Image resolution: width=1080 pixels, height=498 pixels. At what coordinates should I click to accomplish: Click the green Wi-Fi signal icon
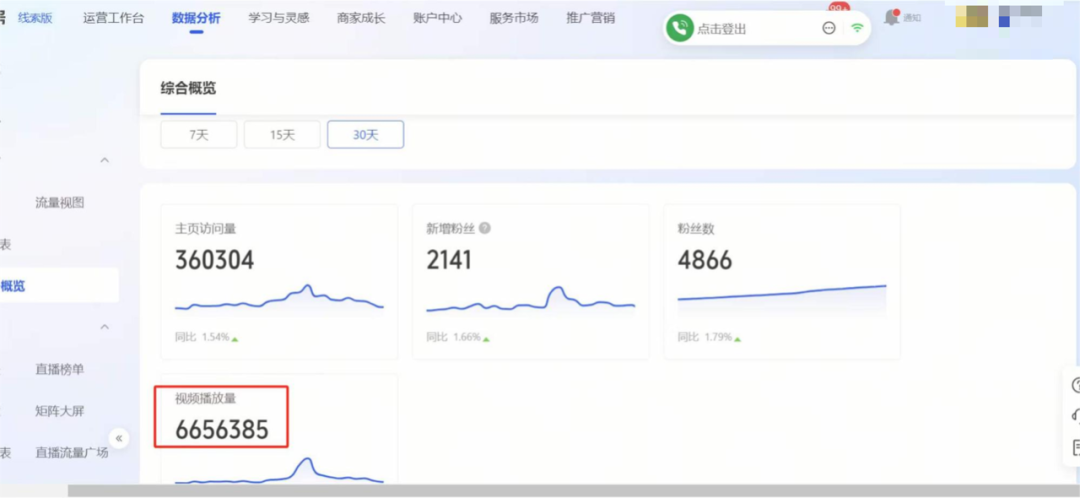(857, 28)
